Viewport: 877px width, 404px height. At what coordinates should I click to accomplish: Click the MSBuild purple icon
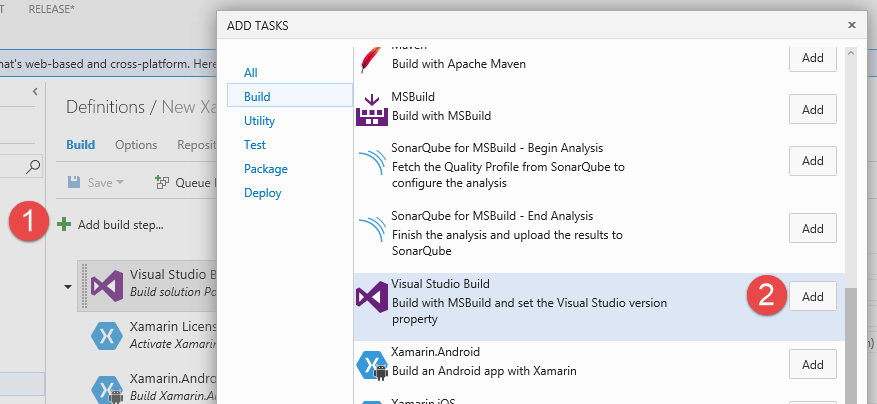(x=371, y=110)
